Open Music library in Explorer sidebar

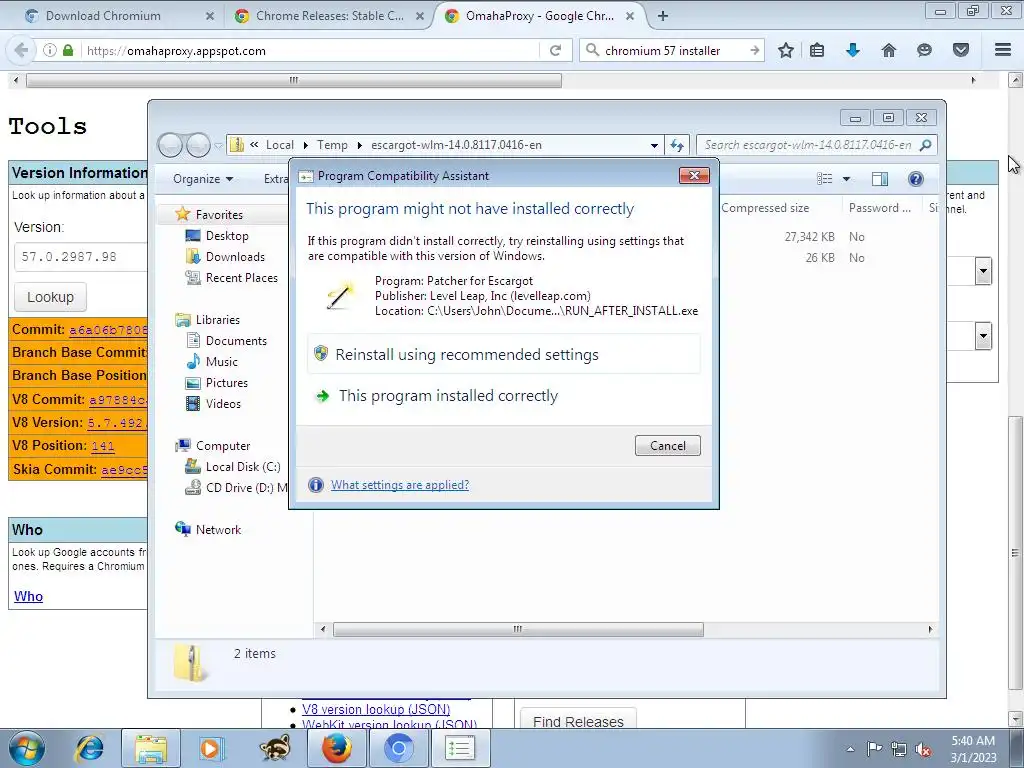(x=221, y=361)
